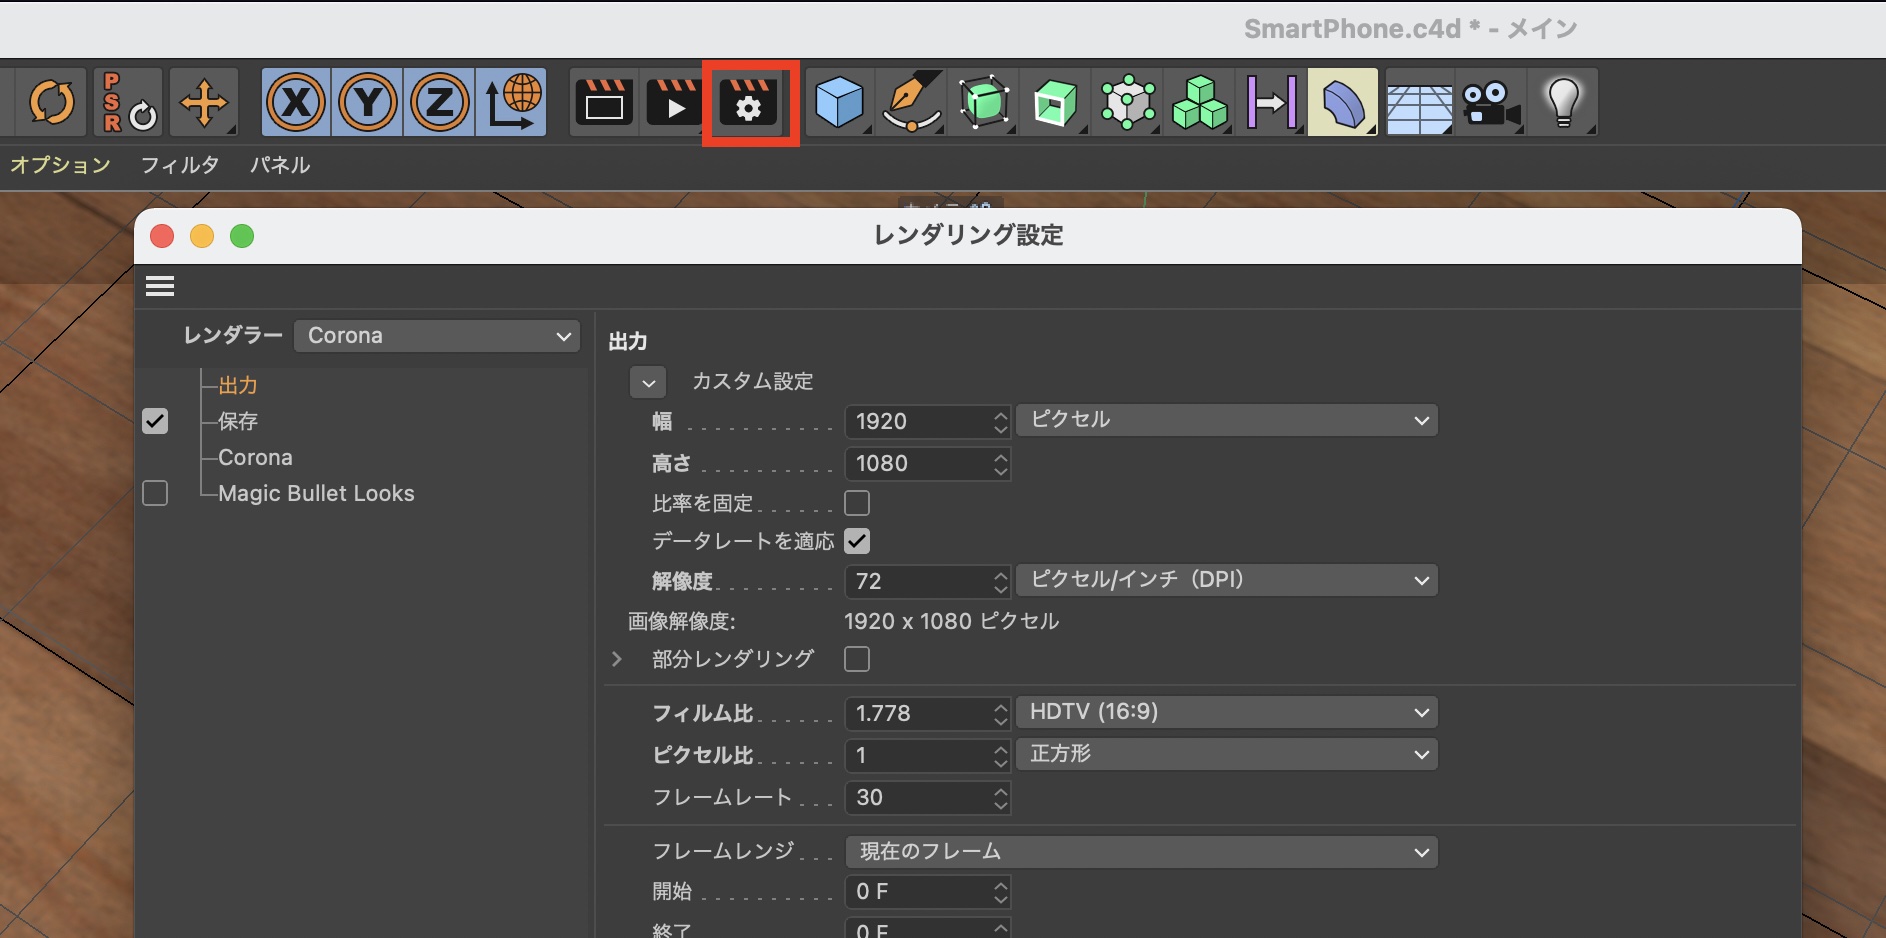
Task: Open the render settings hamburger menu
Action: 160,287
